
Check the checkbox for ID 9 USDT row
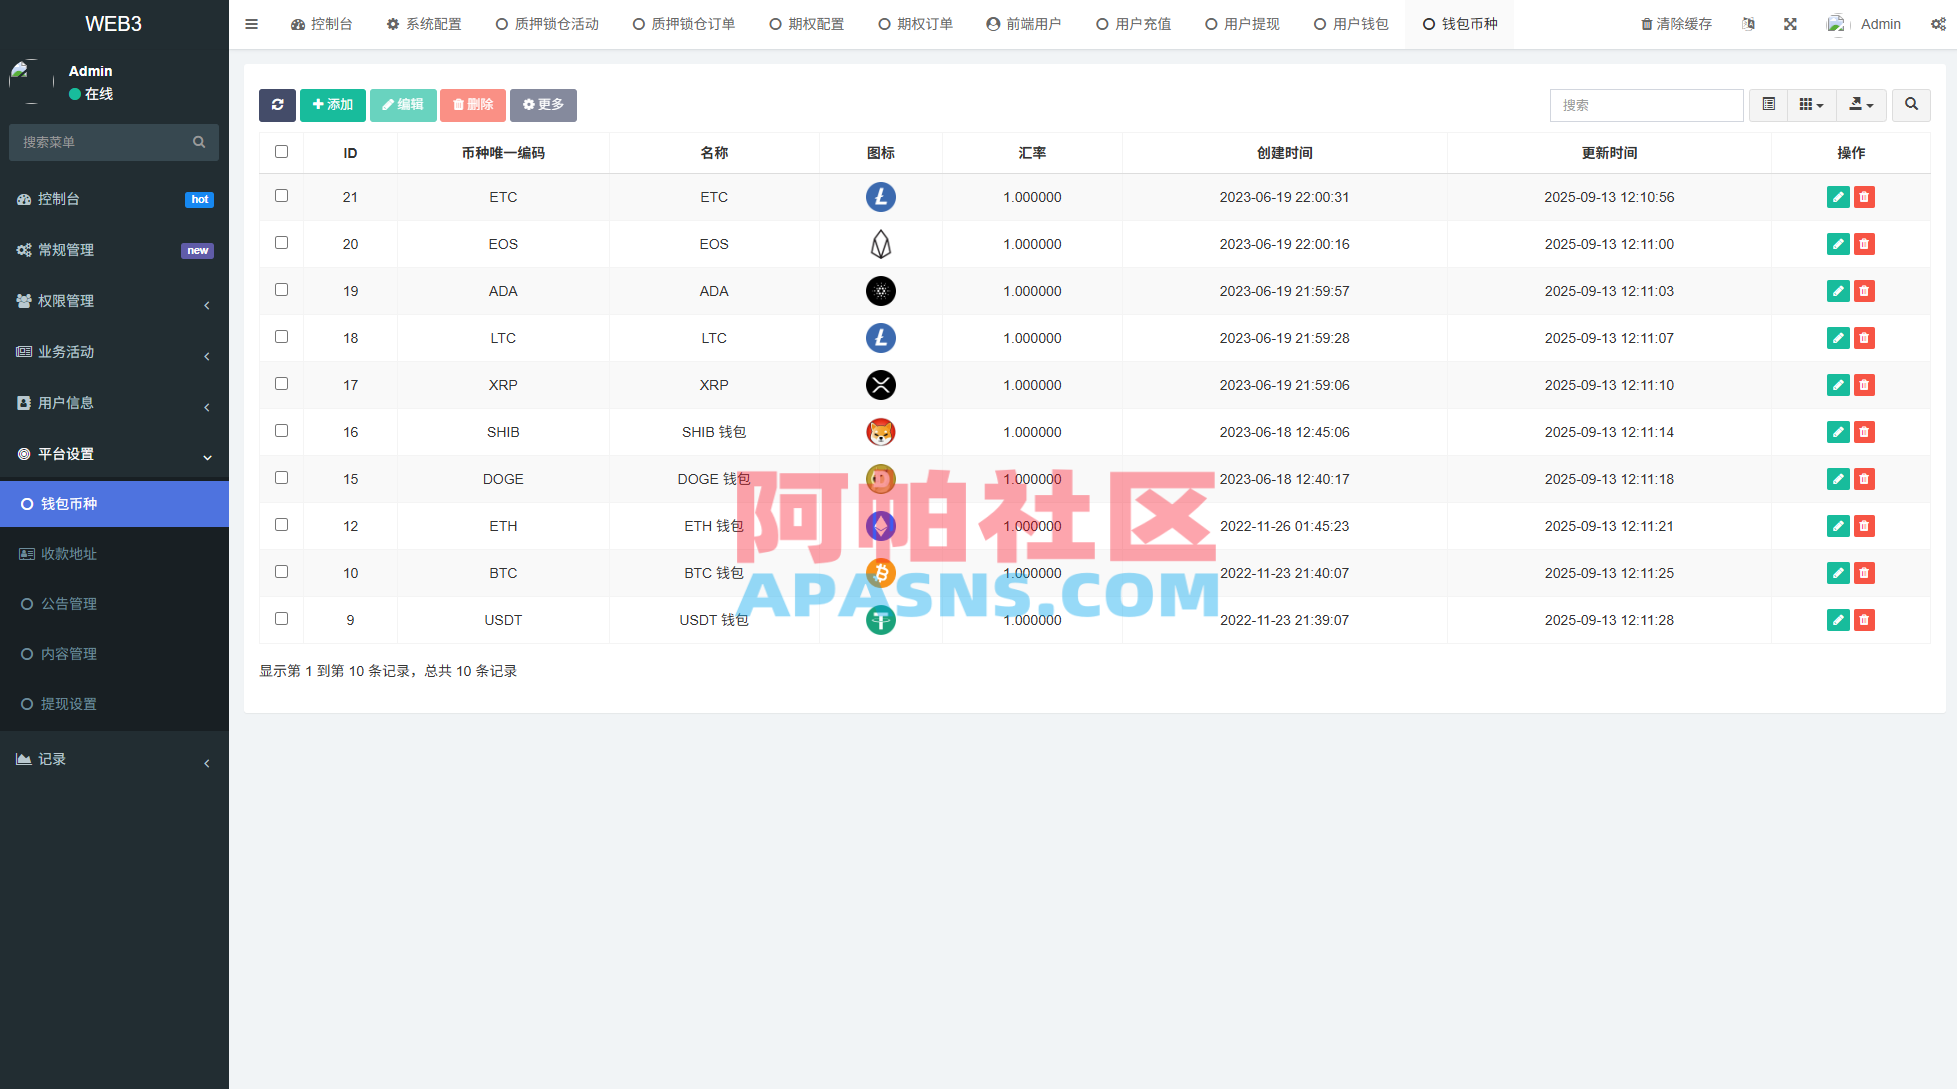pyautogui.click(x=281, y=619)
